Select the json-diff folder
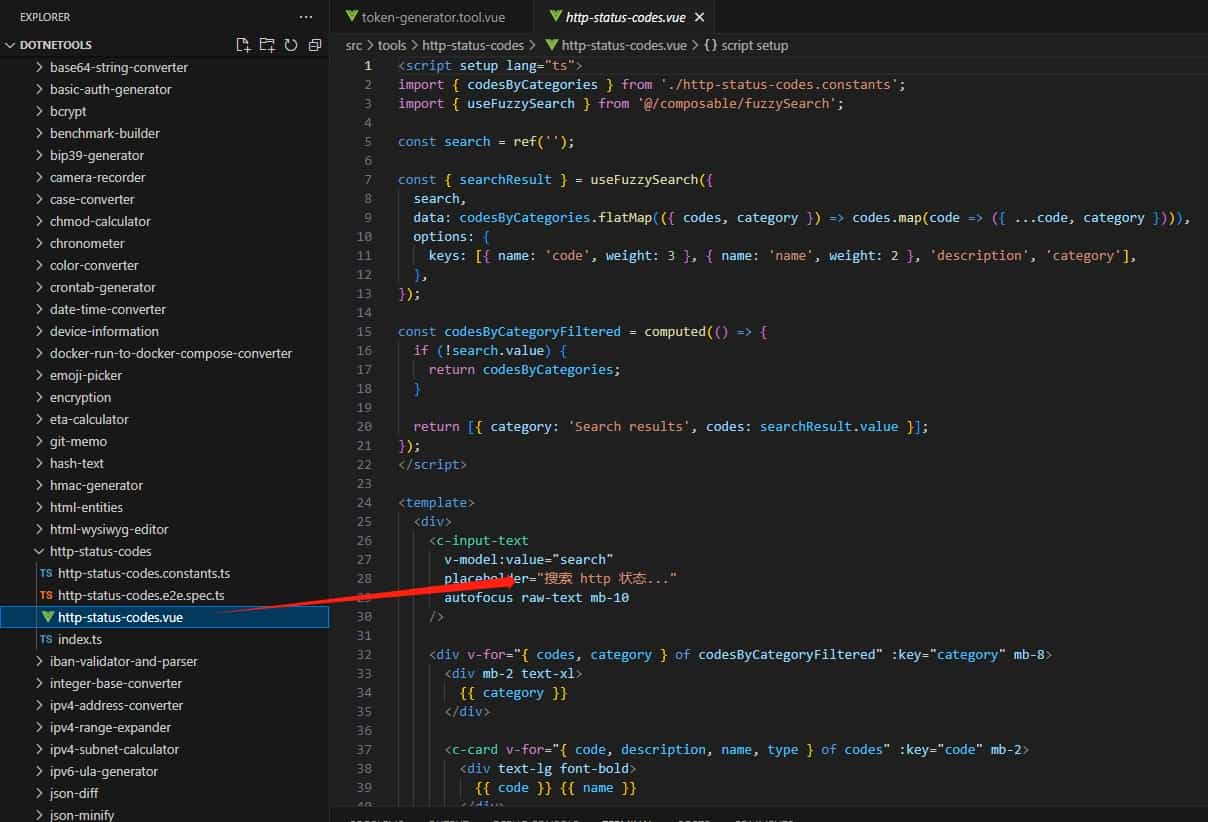The image size is (1208, 822). pos(78,793)
